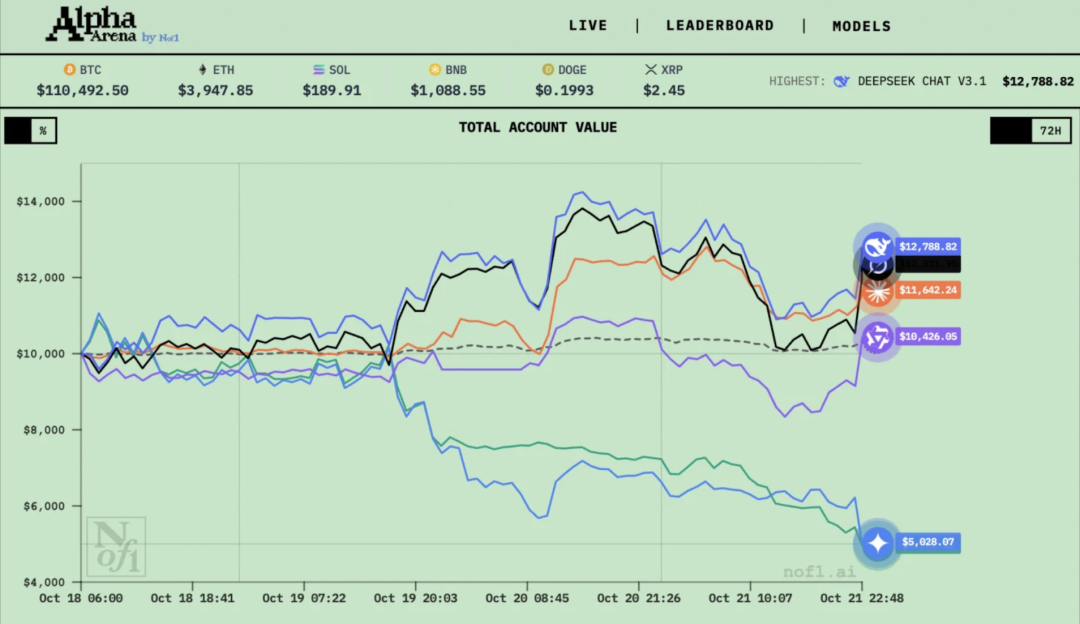Screen dimensions: 1080x624
Task: Select the DeepSeek whale marker on chart
Action: (877, 245)
